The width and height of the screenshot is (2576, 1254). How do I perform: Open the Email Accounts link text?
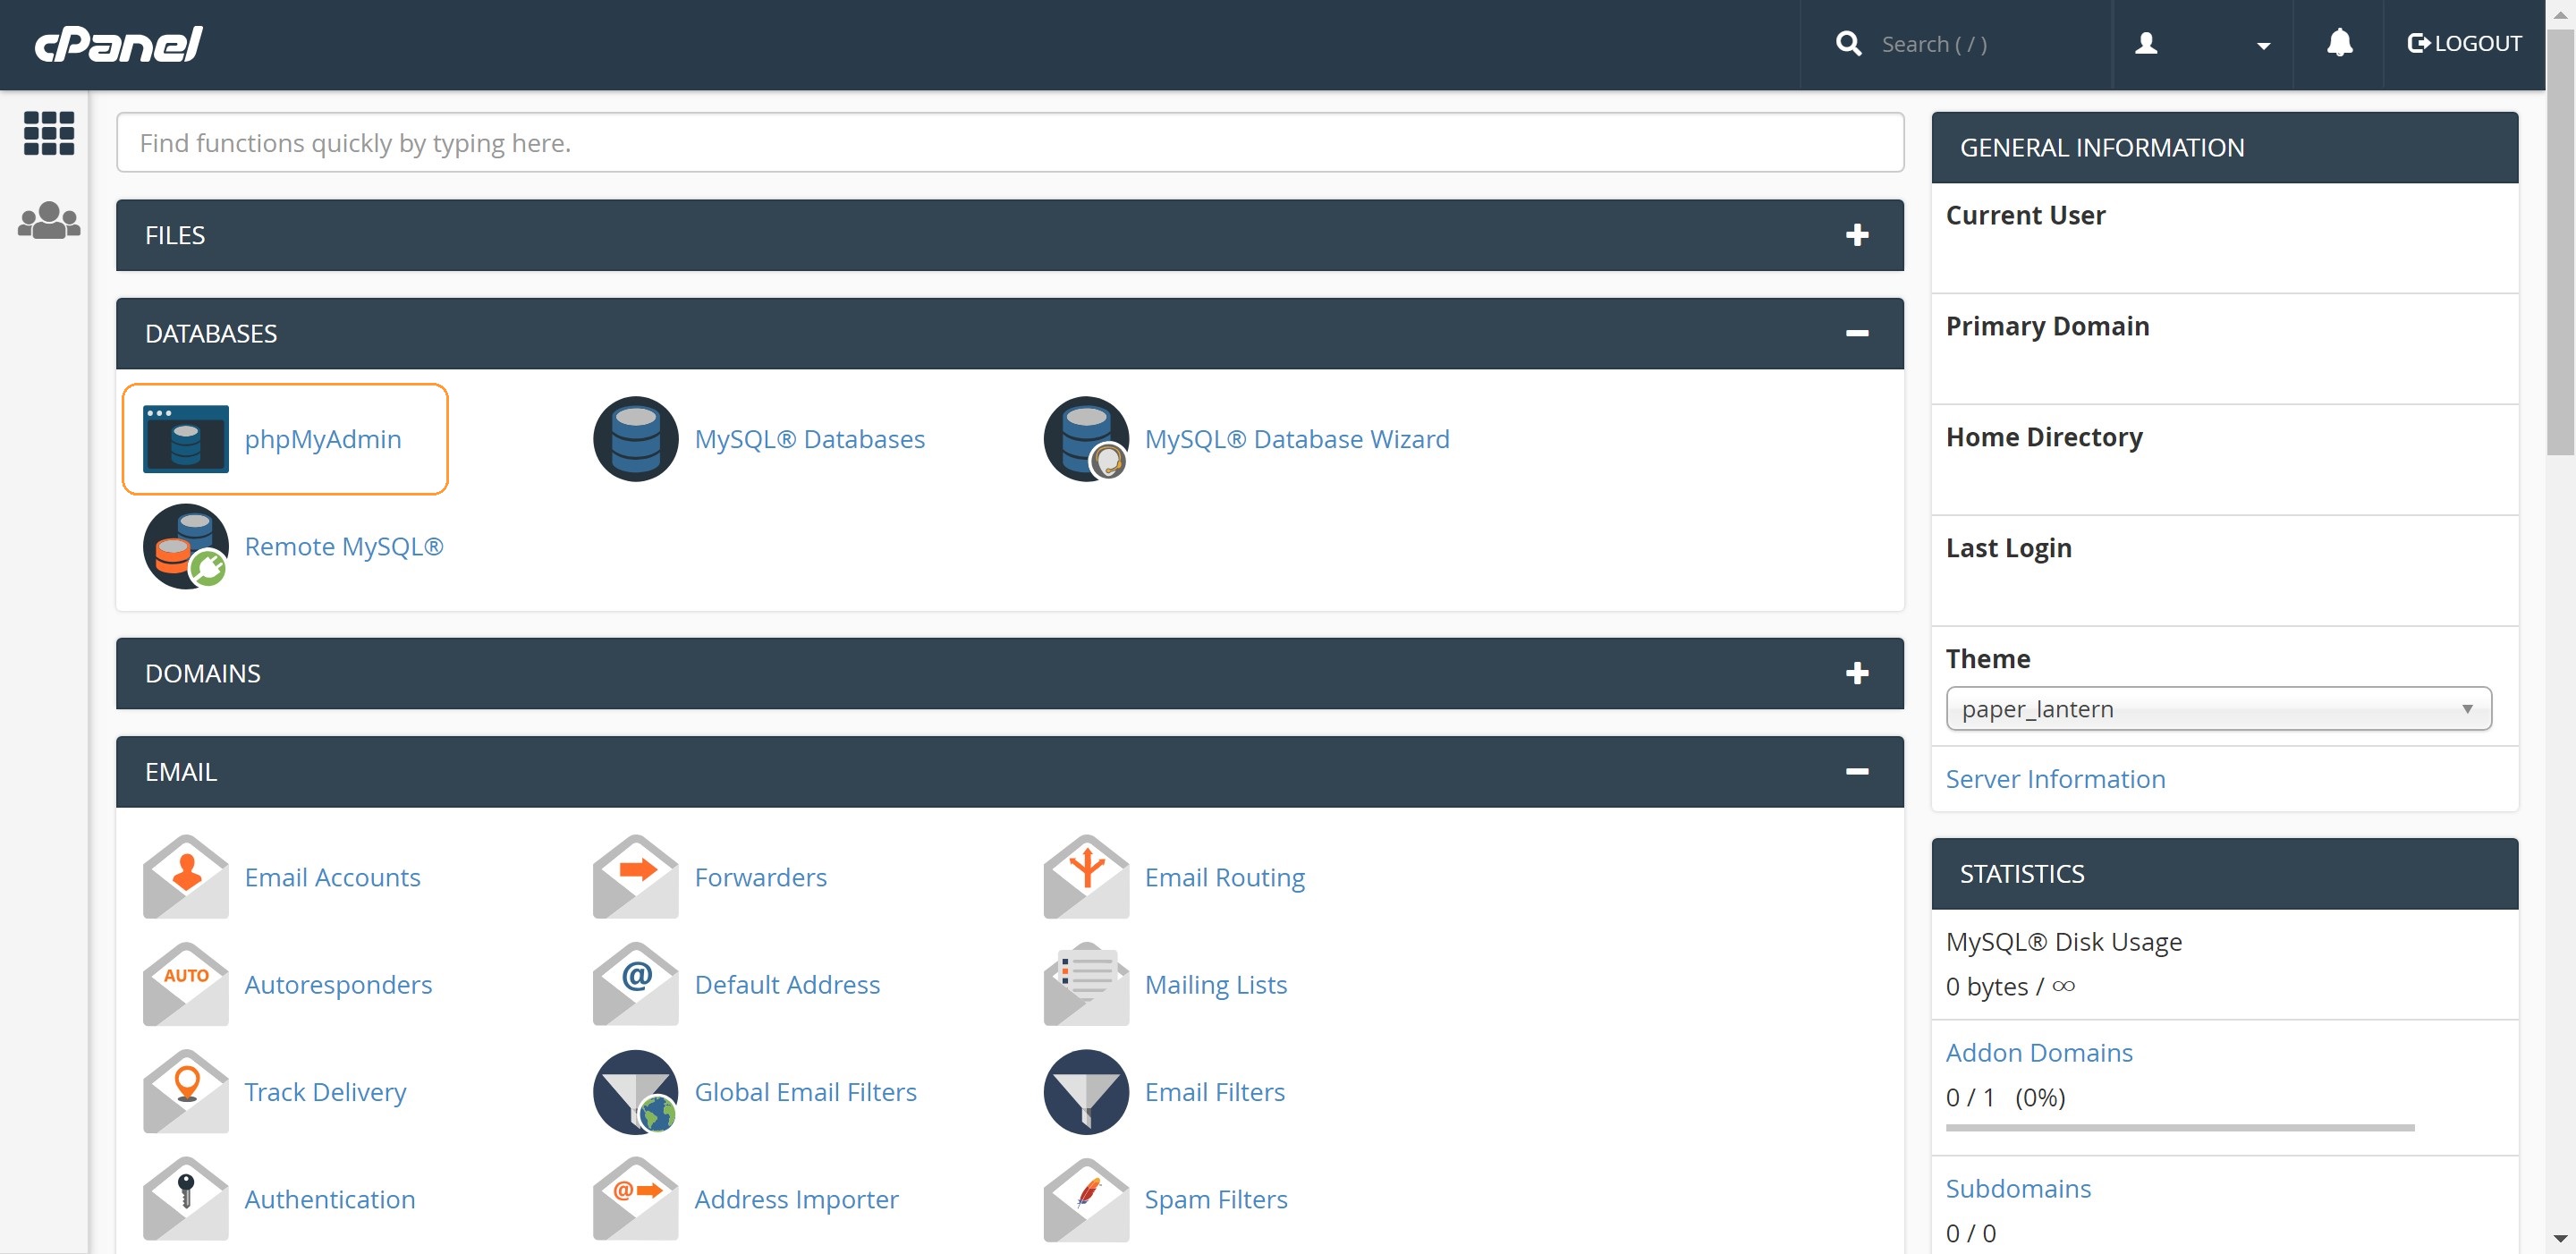point(333,877)
